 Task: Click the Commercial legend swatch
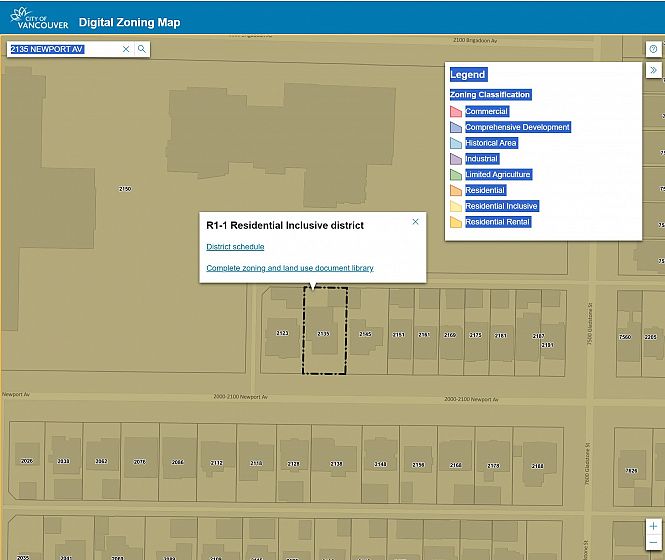point(456,111)
